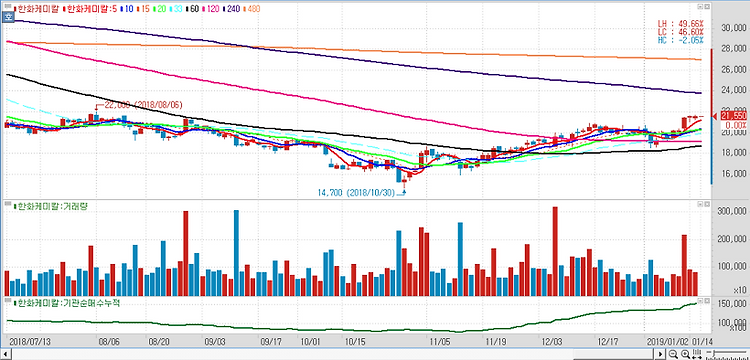
Task: Click the HC : -2.05% value
Action: [681, 40]
